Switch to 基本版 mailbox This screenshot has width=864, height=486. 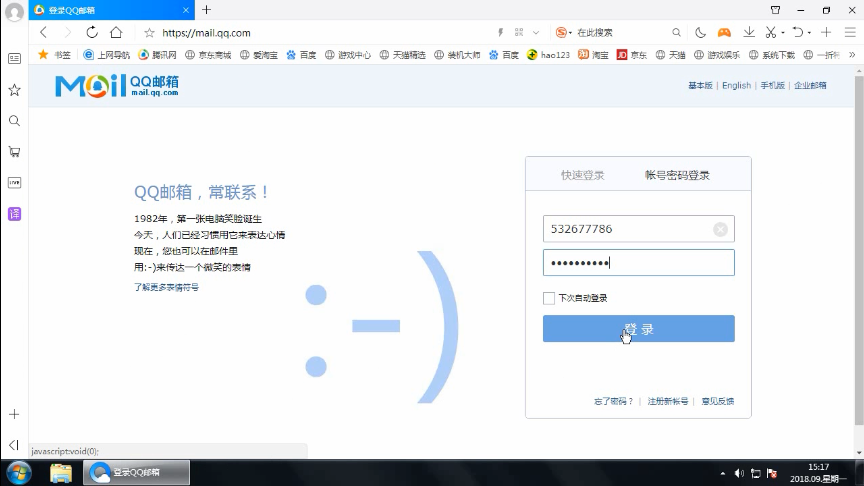(700, 85)
